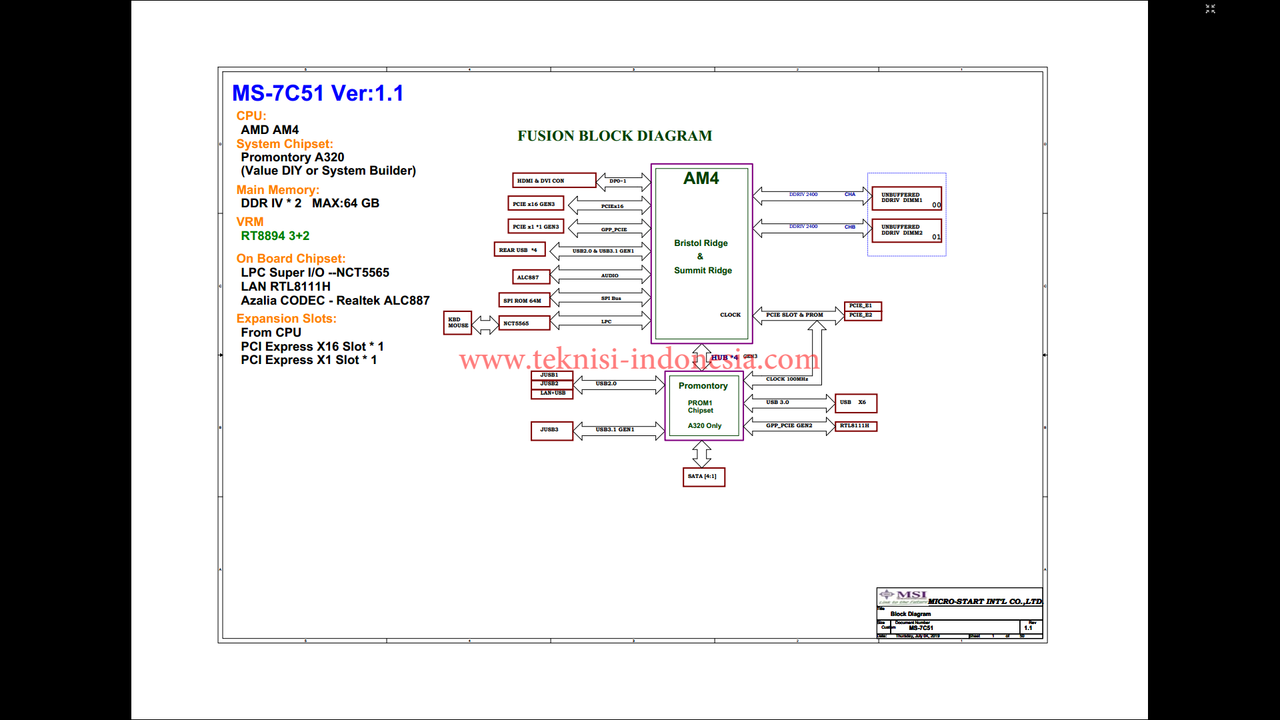Click the orange "On Board Chipset:" heading

291,259
